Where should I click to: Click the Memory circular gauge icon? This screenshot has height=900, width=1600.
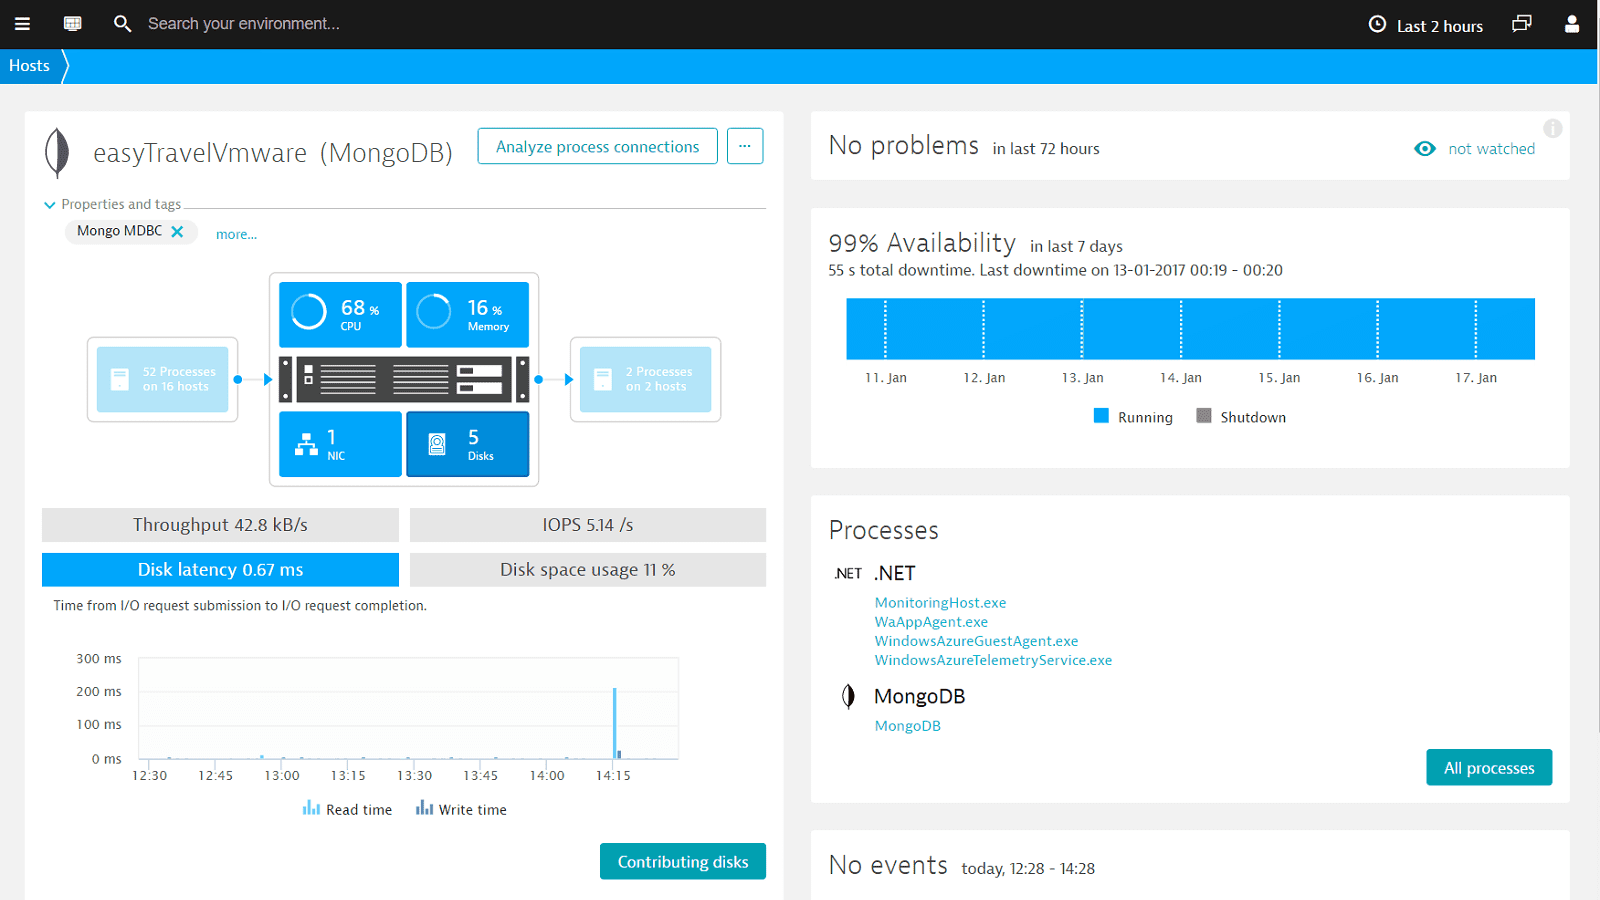(x=434, y=312)
